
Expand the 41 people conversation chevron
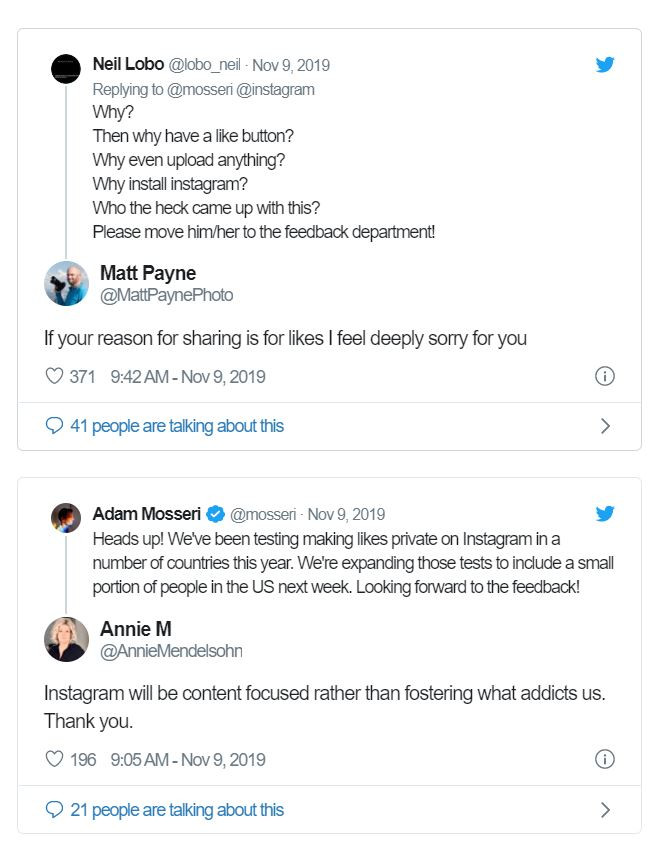(x=604, y=426)
